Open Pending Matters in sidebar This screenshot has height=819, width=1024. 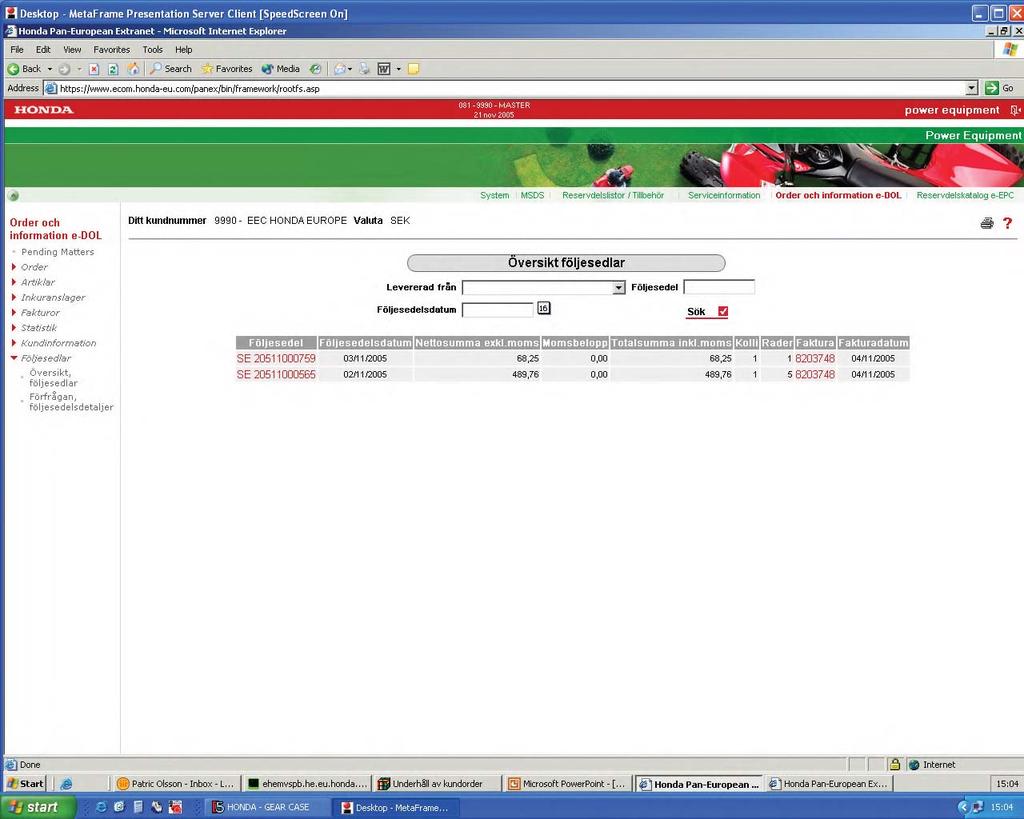pos(57,251)
